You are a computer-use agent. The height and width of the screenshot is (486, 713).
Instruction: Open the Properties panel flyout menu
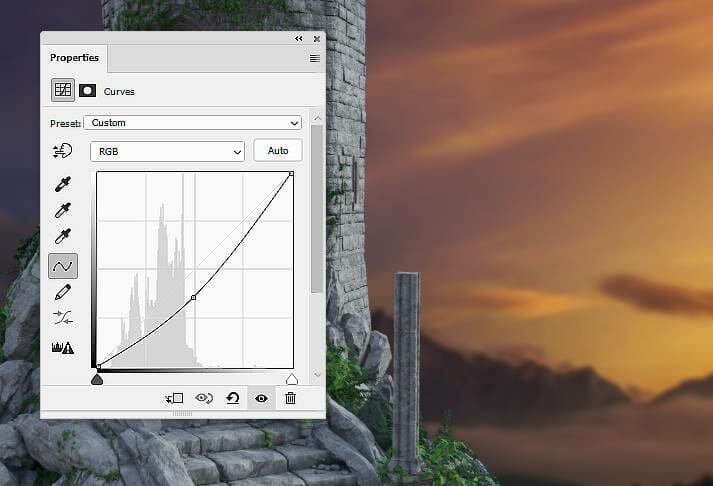315,58
